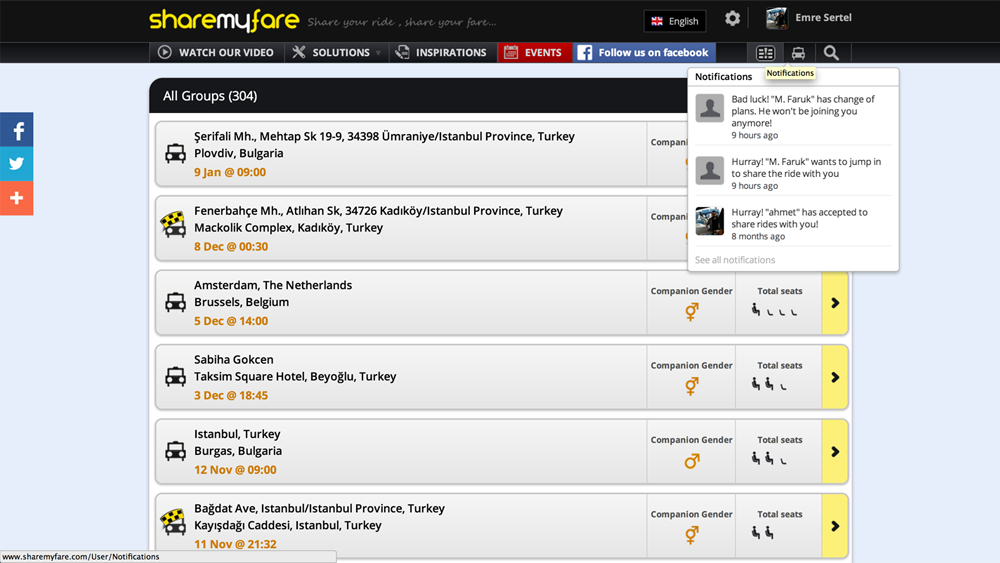Screen dimensions: 1000x563
Task: Click the notifications list icon
Action: 765,53
